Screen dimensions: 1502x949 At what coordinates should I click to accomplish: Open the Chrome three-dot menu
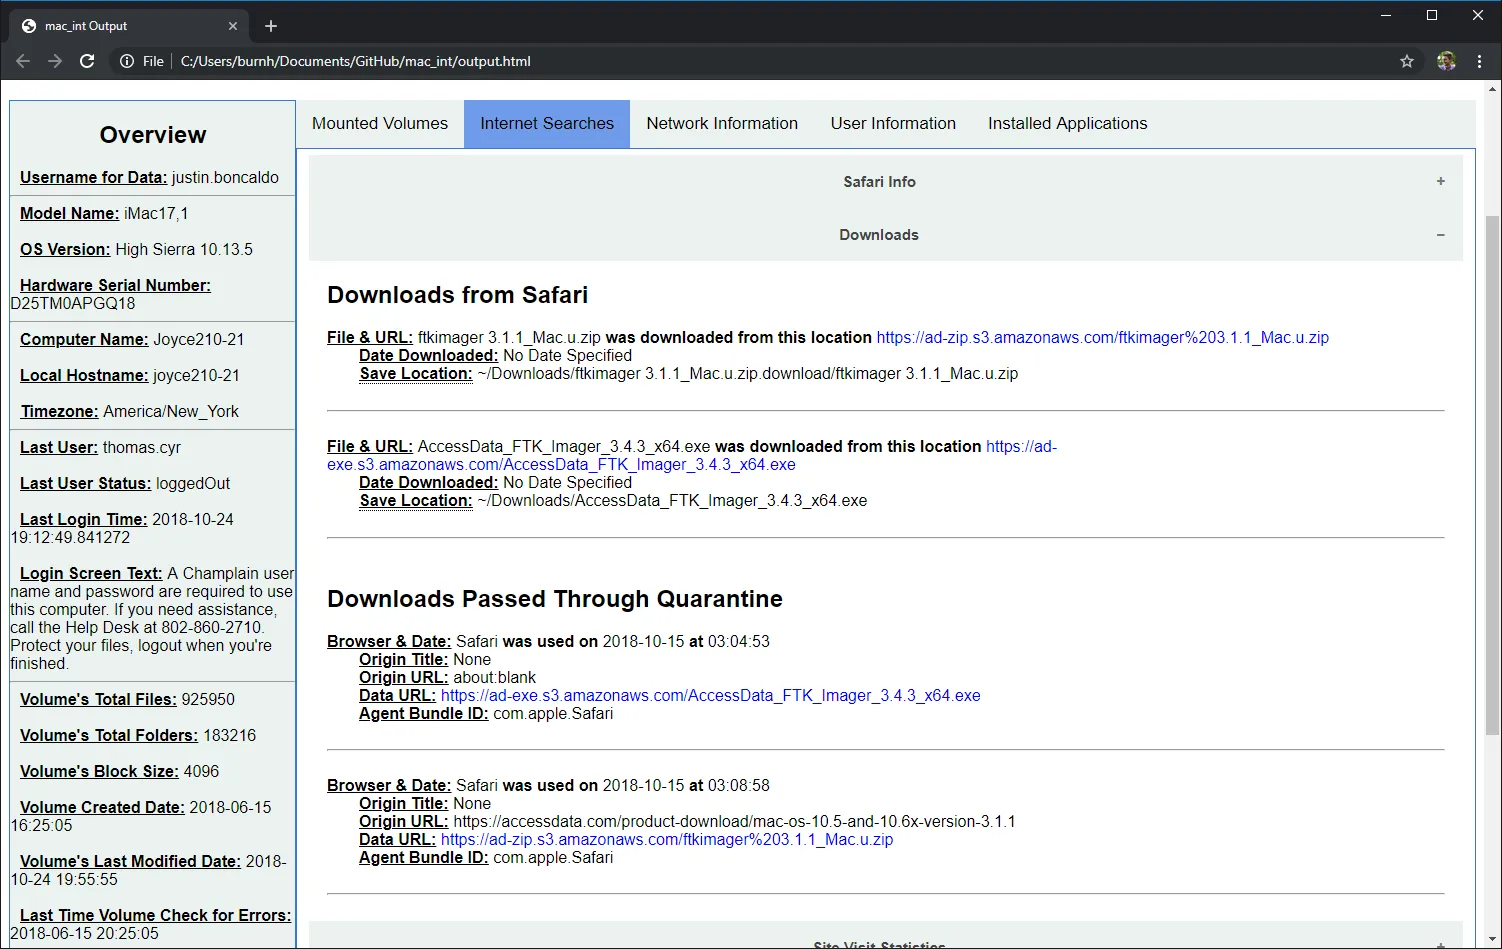pos(1480,61)
